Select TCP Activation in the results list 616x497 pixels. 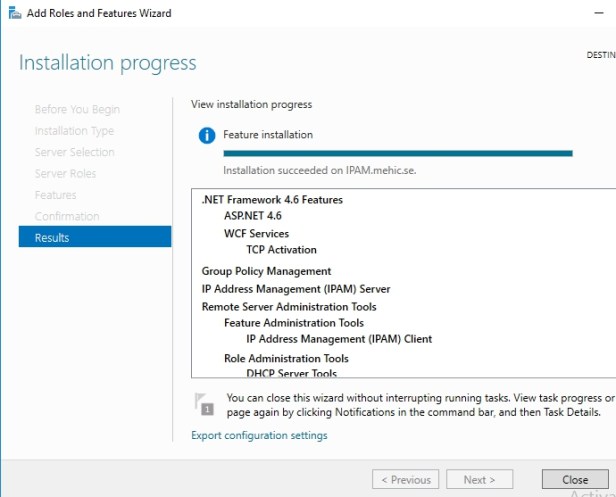[281, 250]
